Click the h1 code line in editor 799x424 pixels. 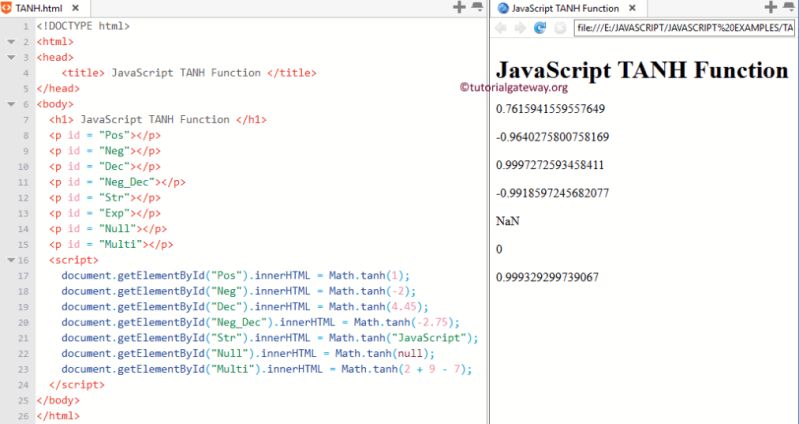click(x=158, y=119)
